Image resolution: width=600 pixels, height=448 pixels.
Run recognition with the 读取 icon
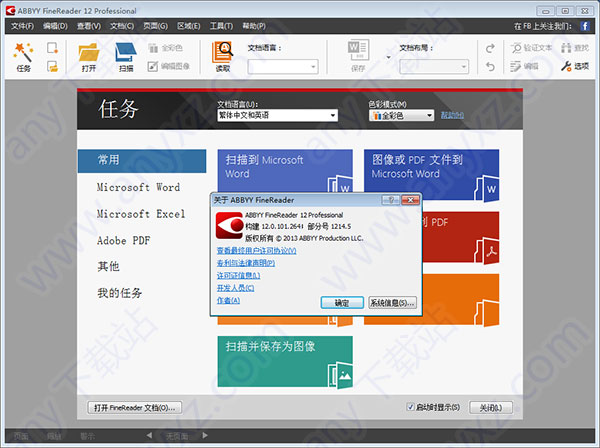(x=223, y=57)
